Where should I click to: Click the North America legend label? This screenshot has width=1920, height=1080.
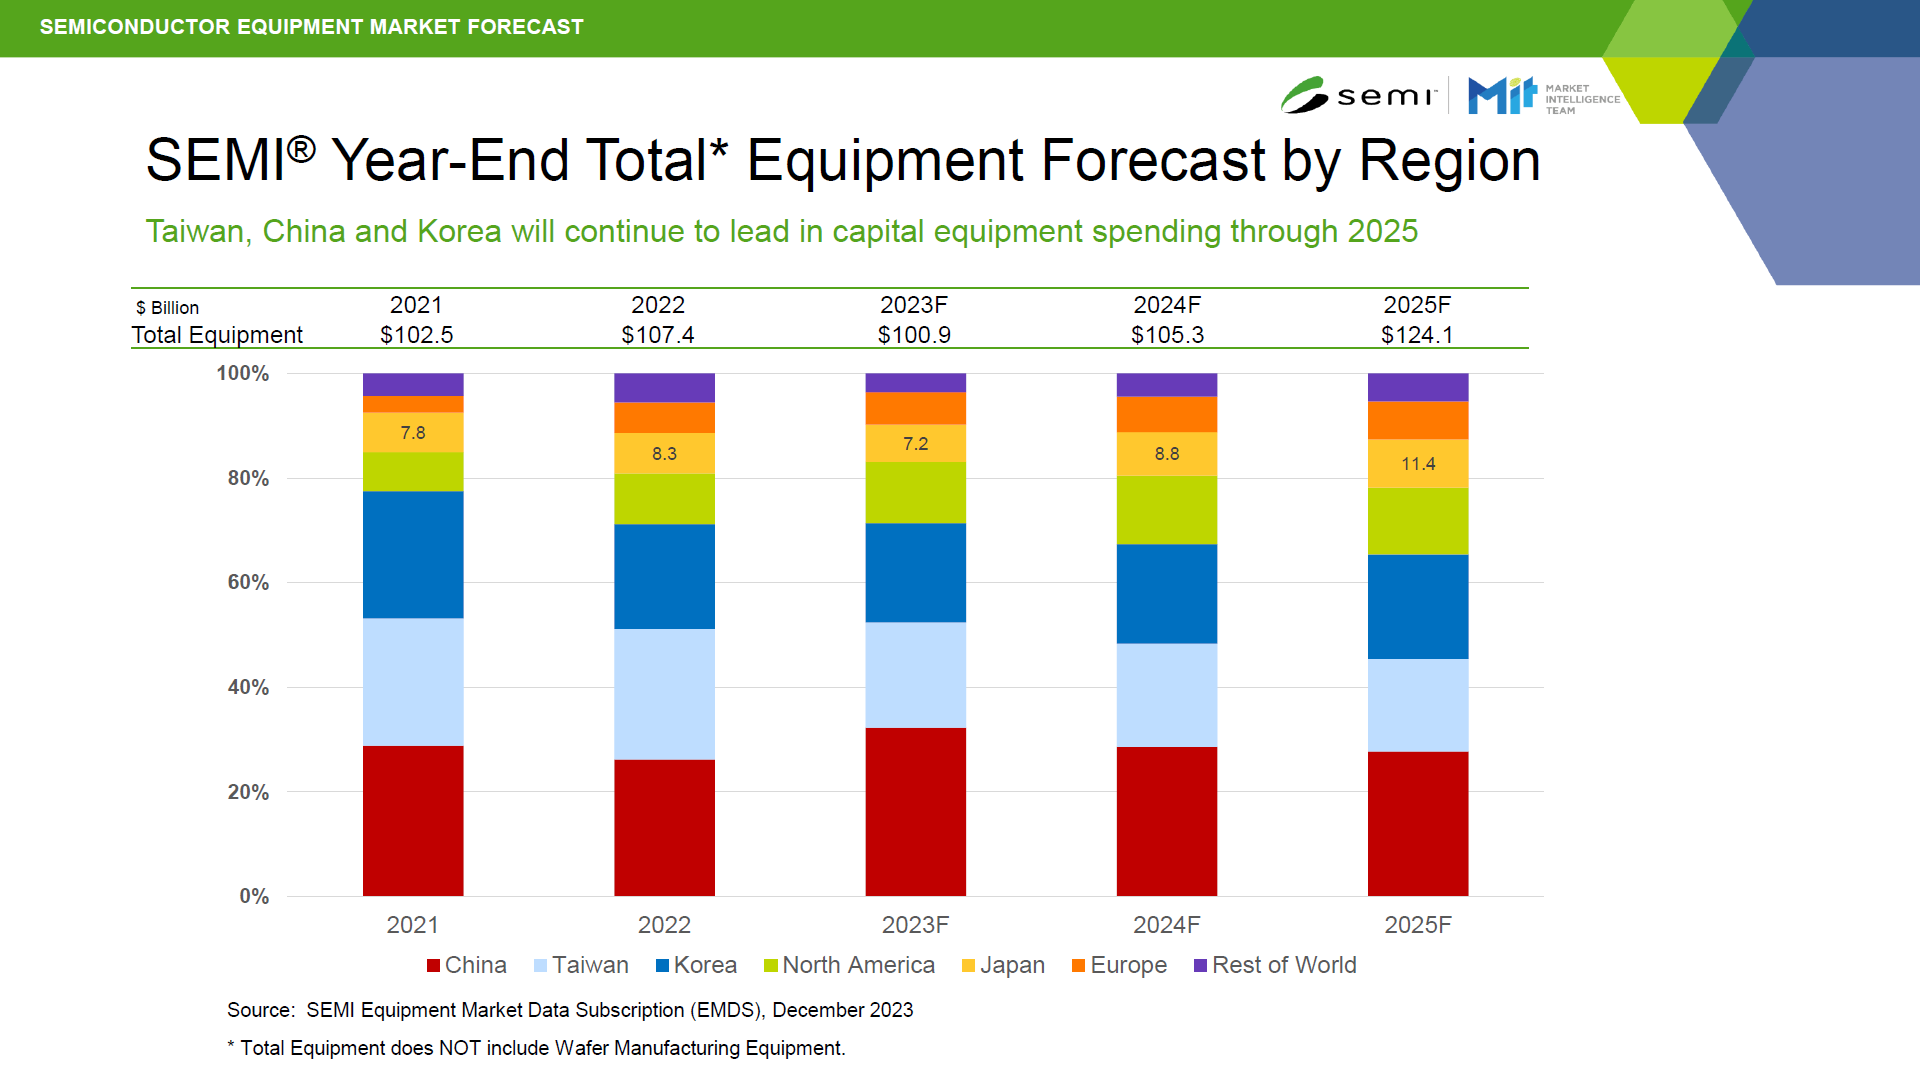(x=859, y=965)
